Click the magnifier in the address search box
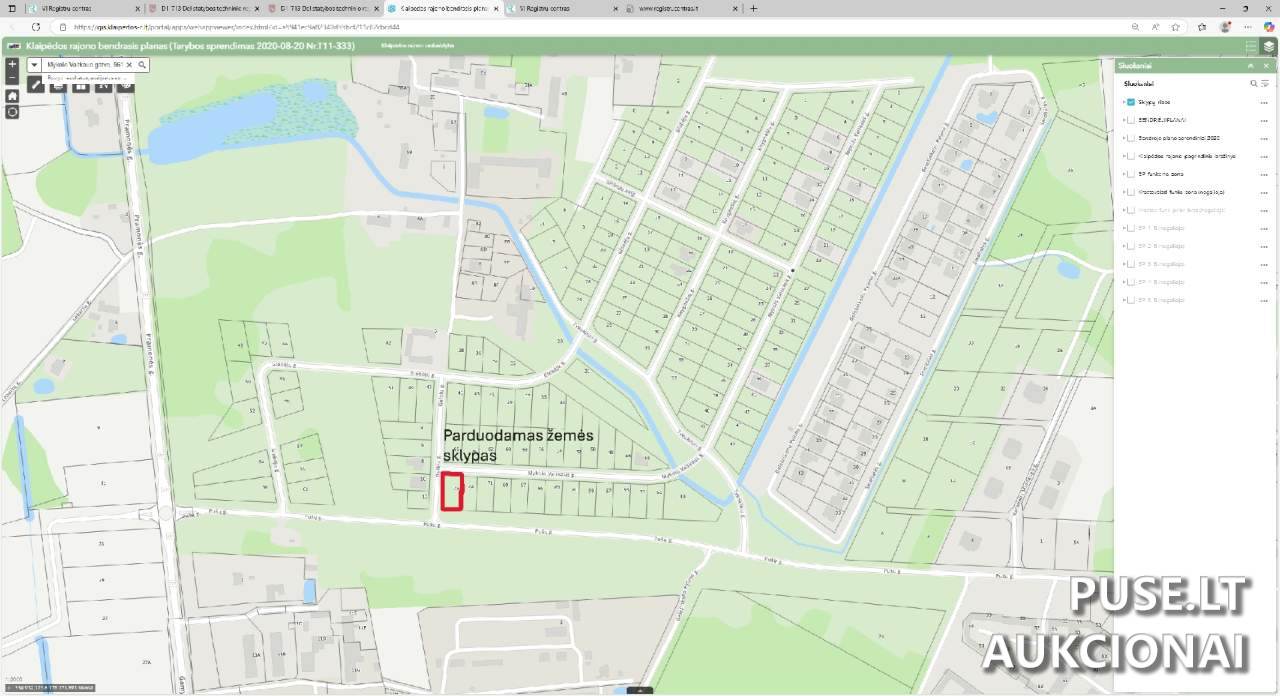The image size is (1280, 696). pos(142,64)
